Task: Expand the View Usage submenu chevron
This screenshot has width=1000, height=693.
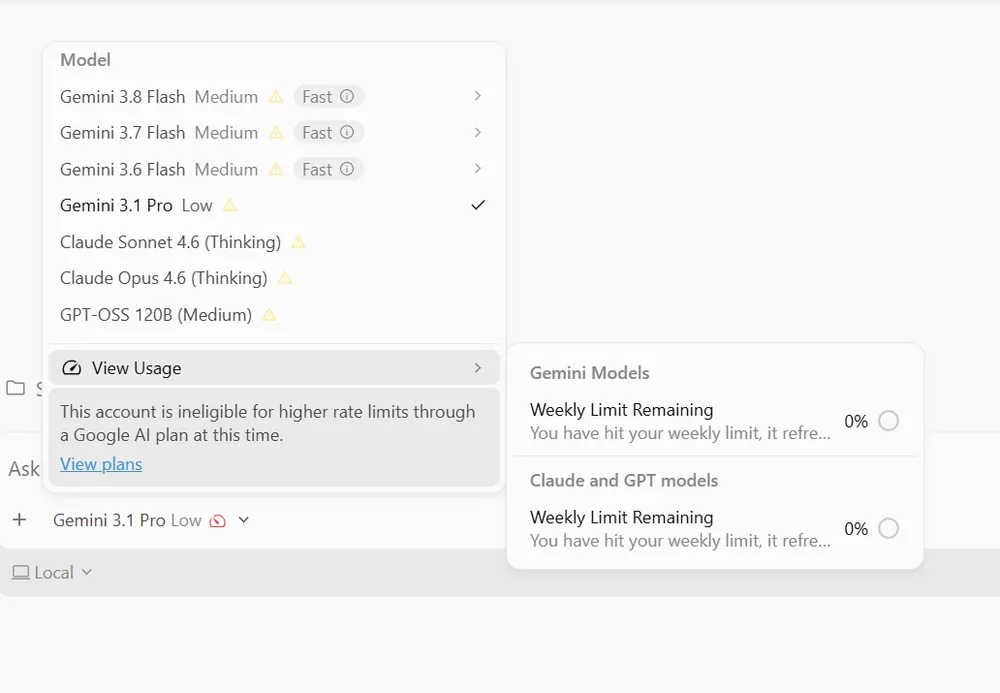Action: [478, 368]
